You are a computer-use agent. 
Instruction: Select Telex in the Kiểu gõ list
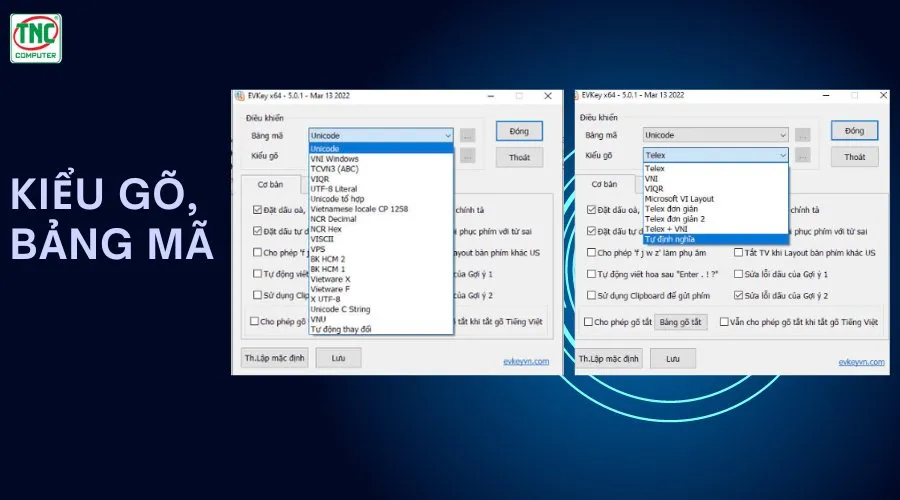[716, 169]
